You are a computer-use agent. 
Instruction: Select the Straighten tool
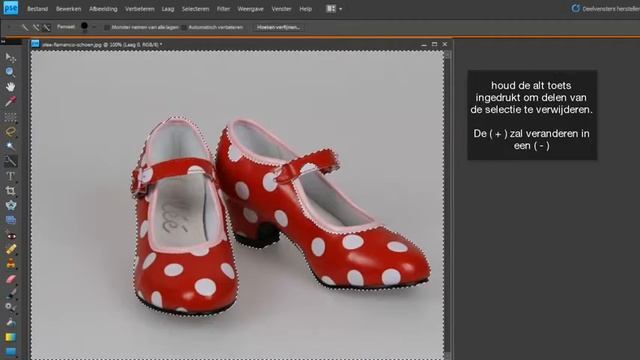(x=10, y=220)
